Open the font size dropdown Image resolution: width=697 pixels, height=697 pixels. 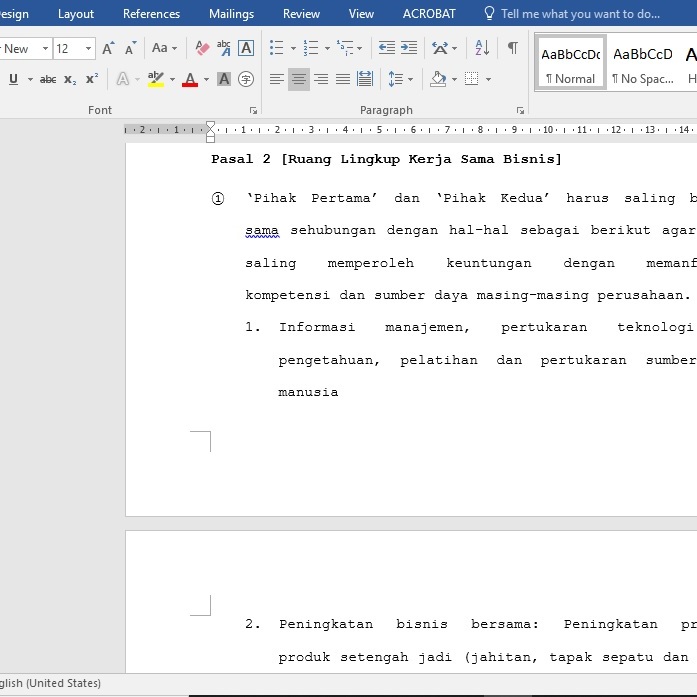[x=89, y=48]
